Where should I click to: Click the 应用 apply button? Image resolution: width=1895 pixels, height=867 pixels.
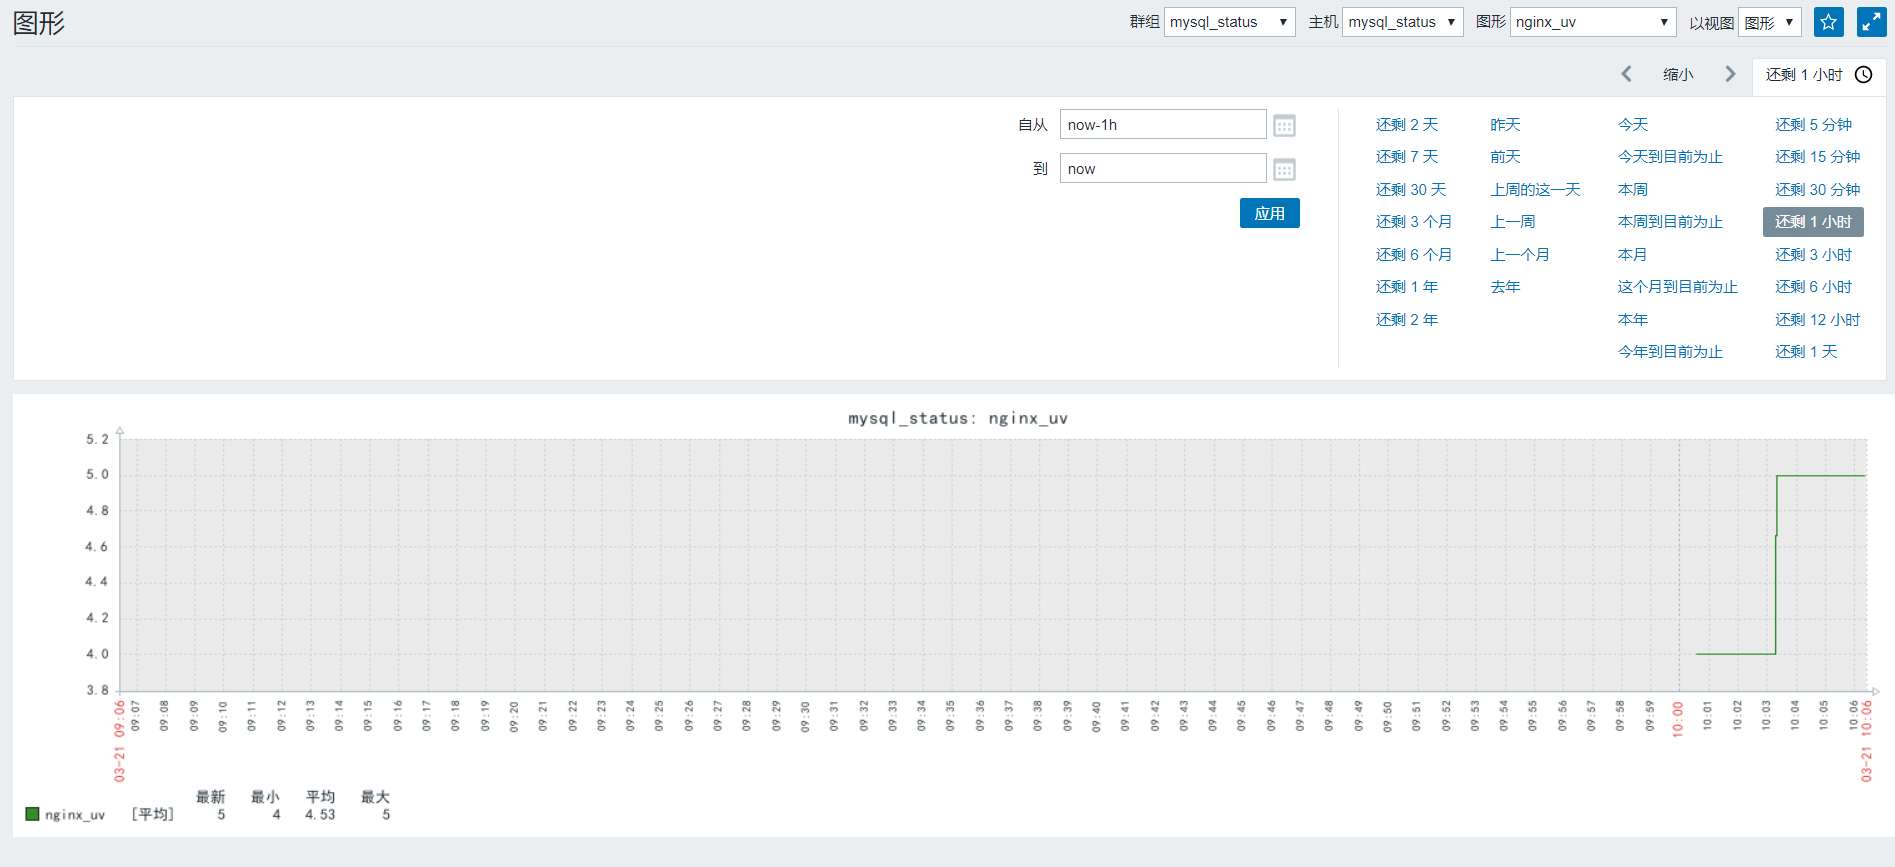(1270, 213)
